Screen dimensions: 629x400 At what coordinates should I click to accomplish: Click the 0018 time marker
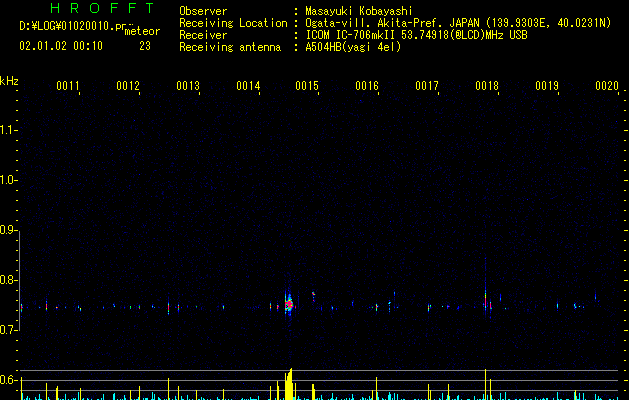coord(487,86)
